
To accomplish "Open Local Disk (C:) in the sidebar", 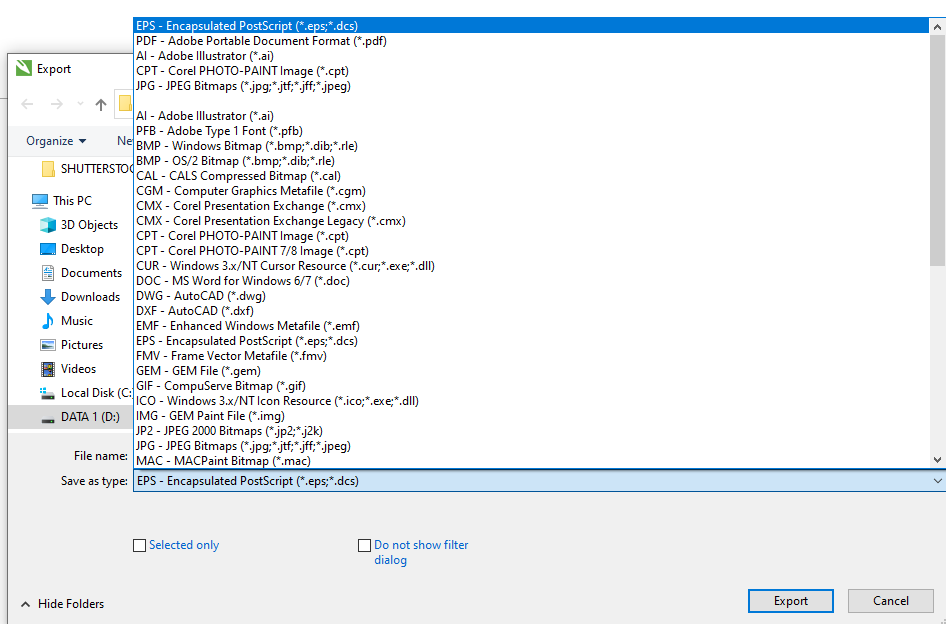I will coord(96,393).
